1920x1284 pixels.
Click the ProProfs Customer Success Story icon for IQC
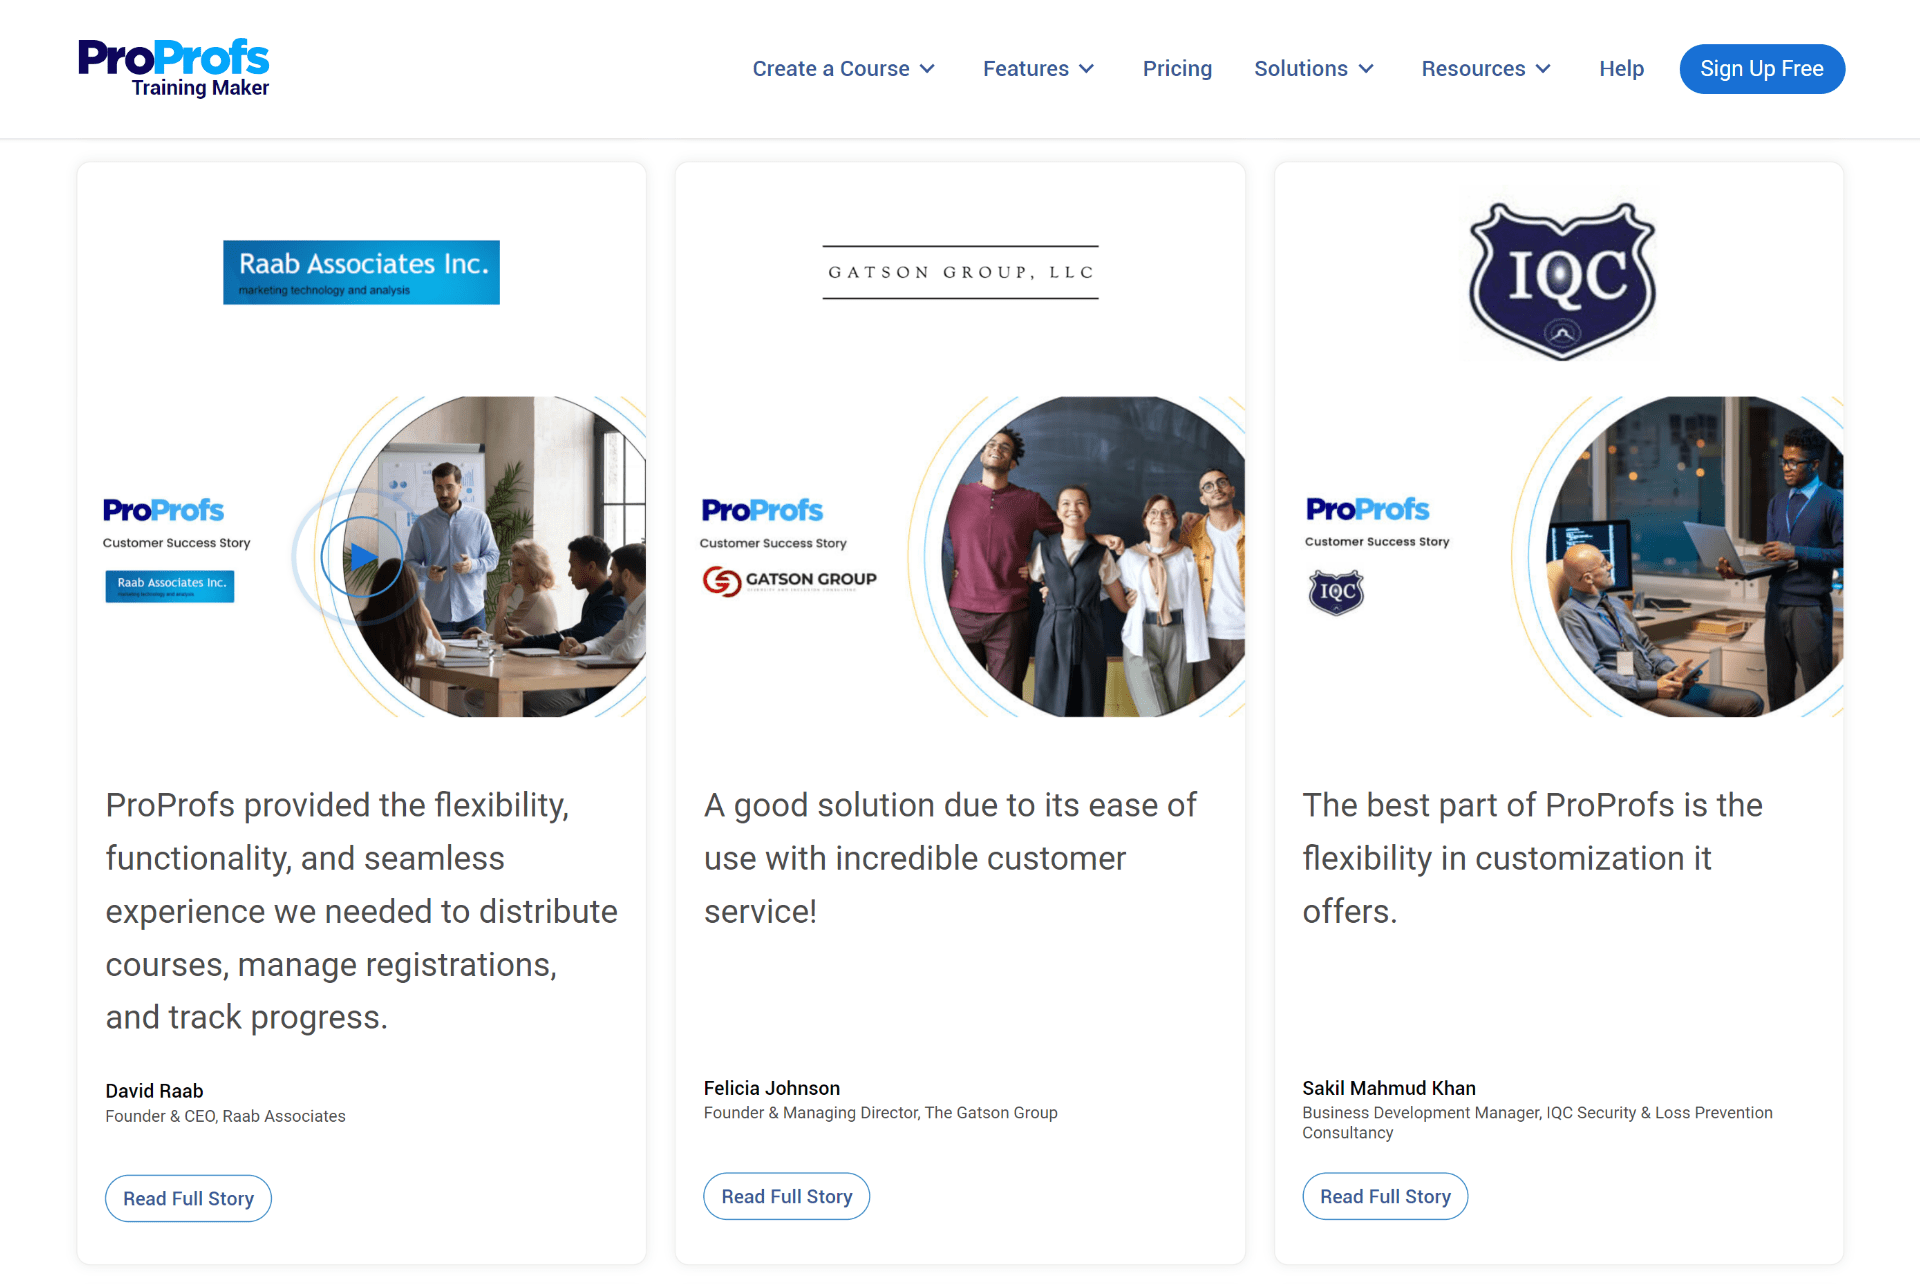point(1334,585)
